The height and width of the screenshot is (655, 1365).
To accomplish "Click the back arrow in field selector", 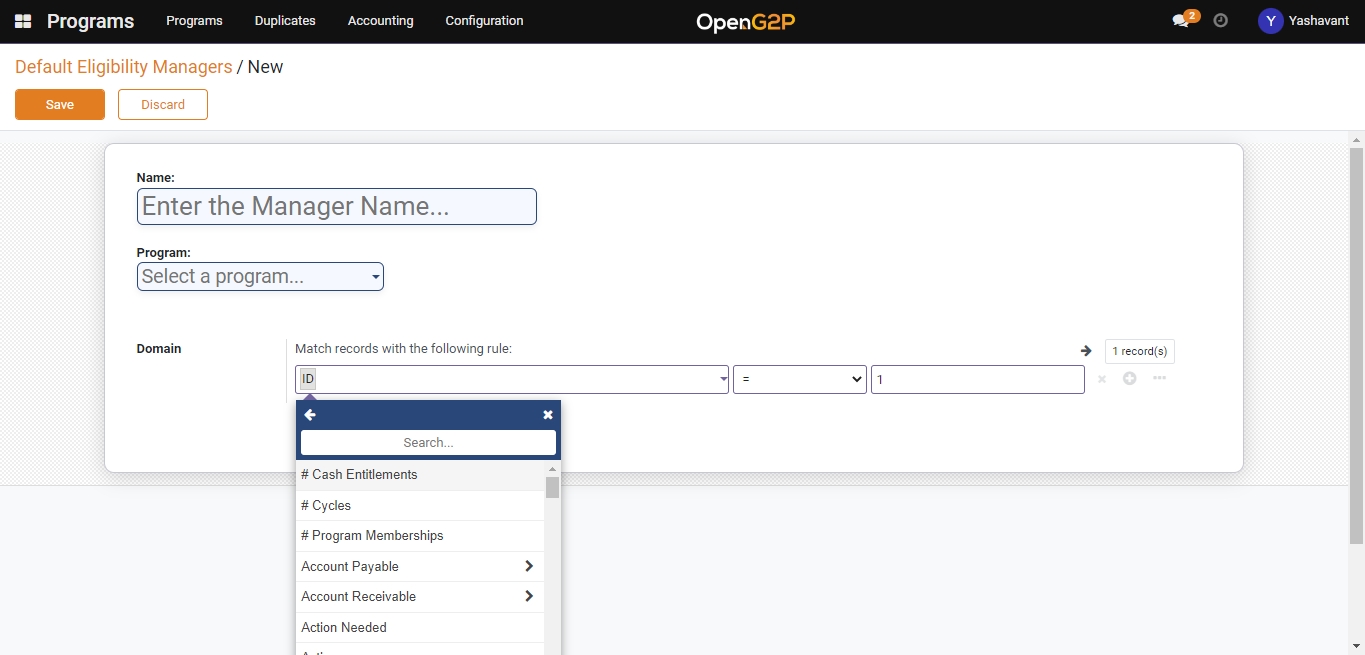I will [x=310, y=415].
